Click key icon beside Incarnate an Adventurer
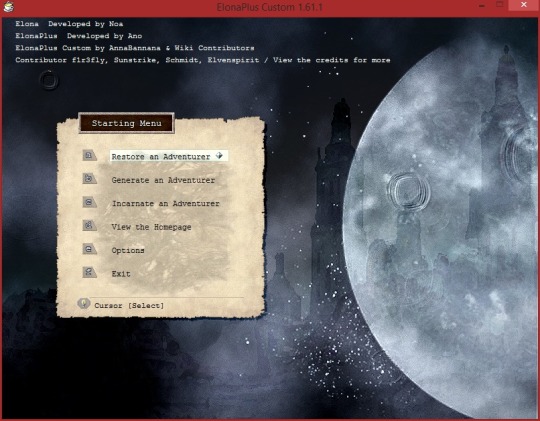 (90, 202)
